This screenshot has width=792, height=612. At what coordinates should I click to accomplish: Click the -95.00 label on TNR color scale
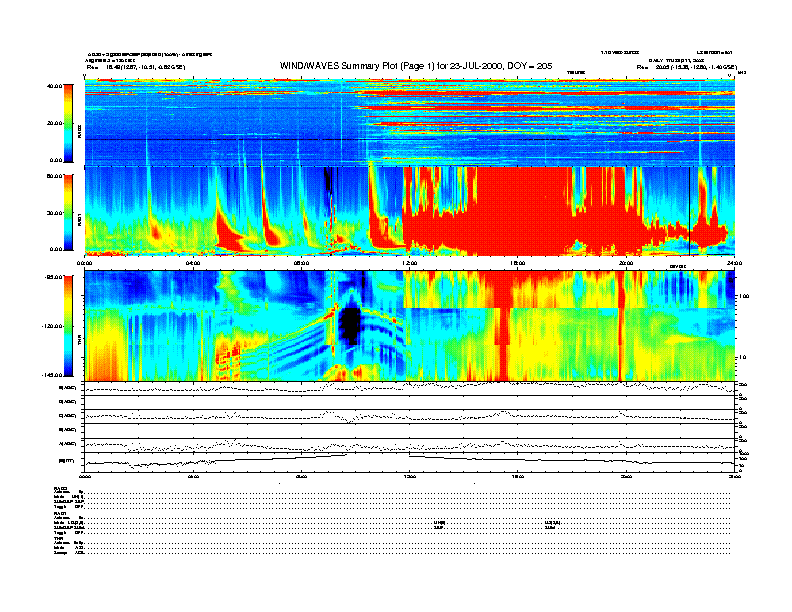tap(53, 277)
